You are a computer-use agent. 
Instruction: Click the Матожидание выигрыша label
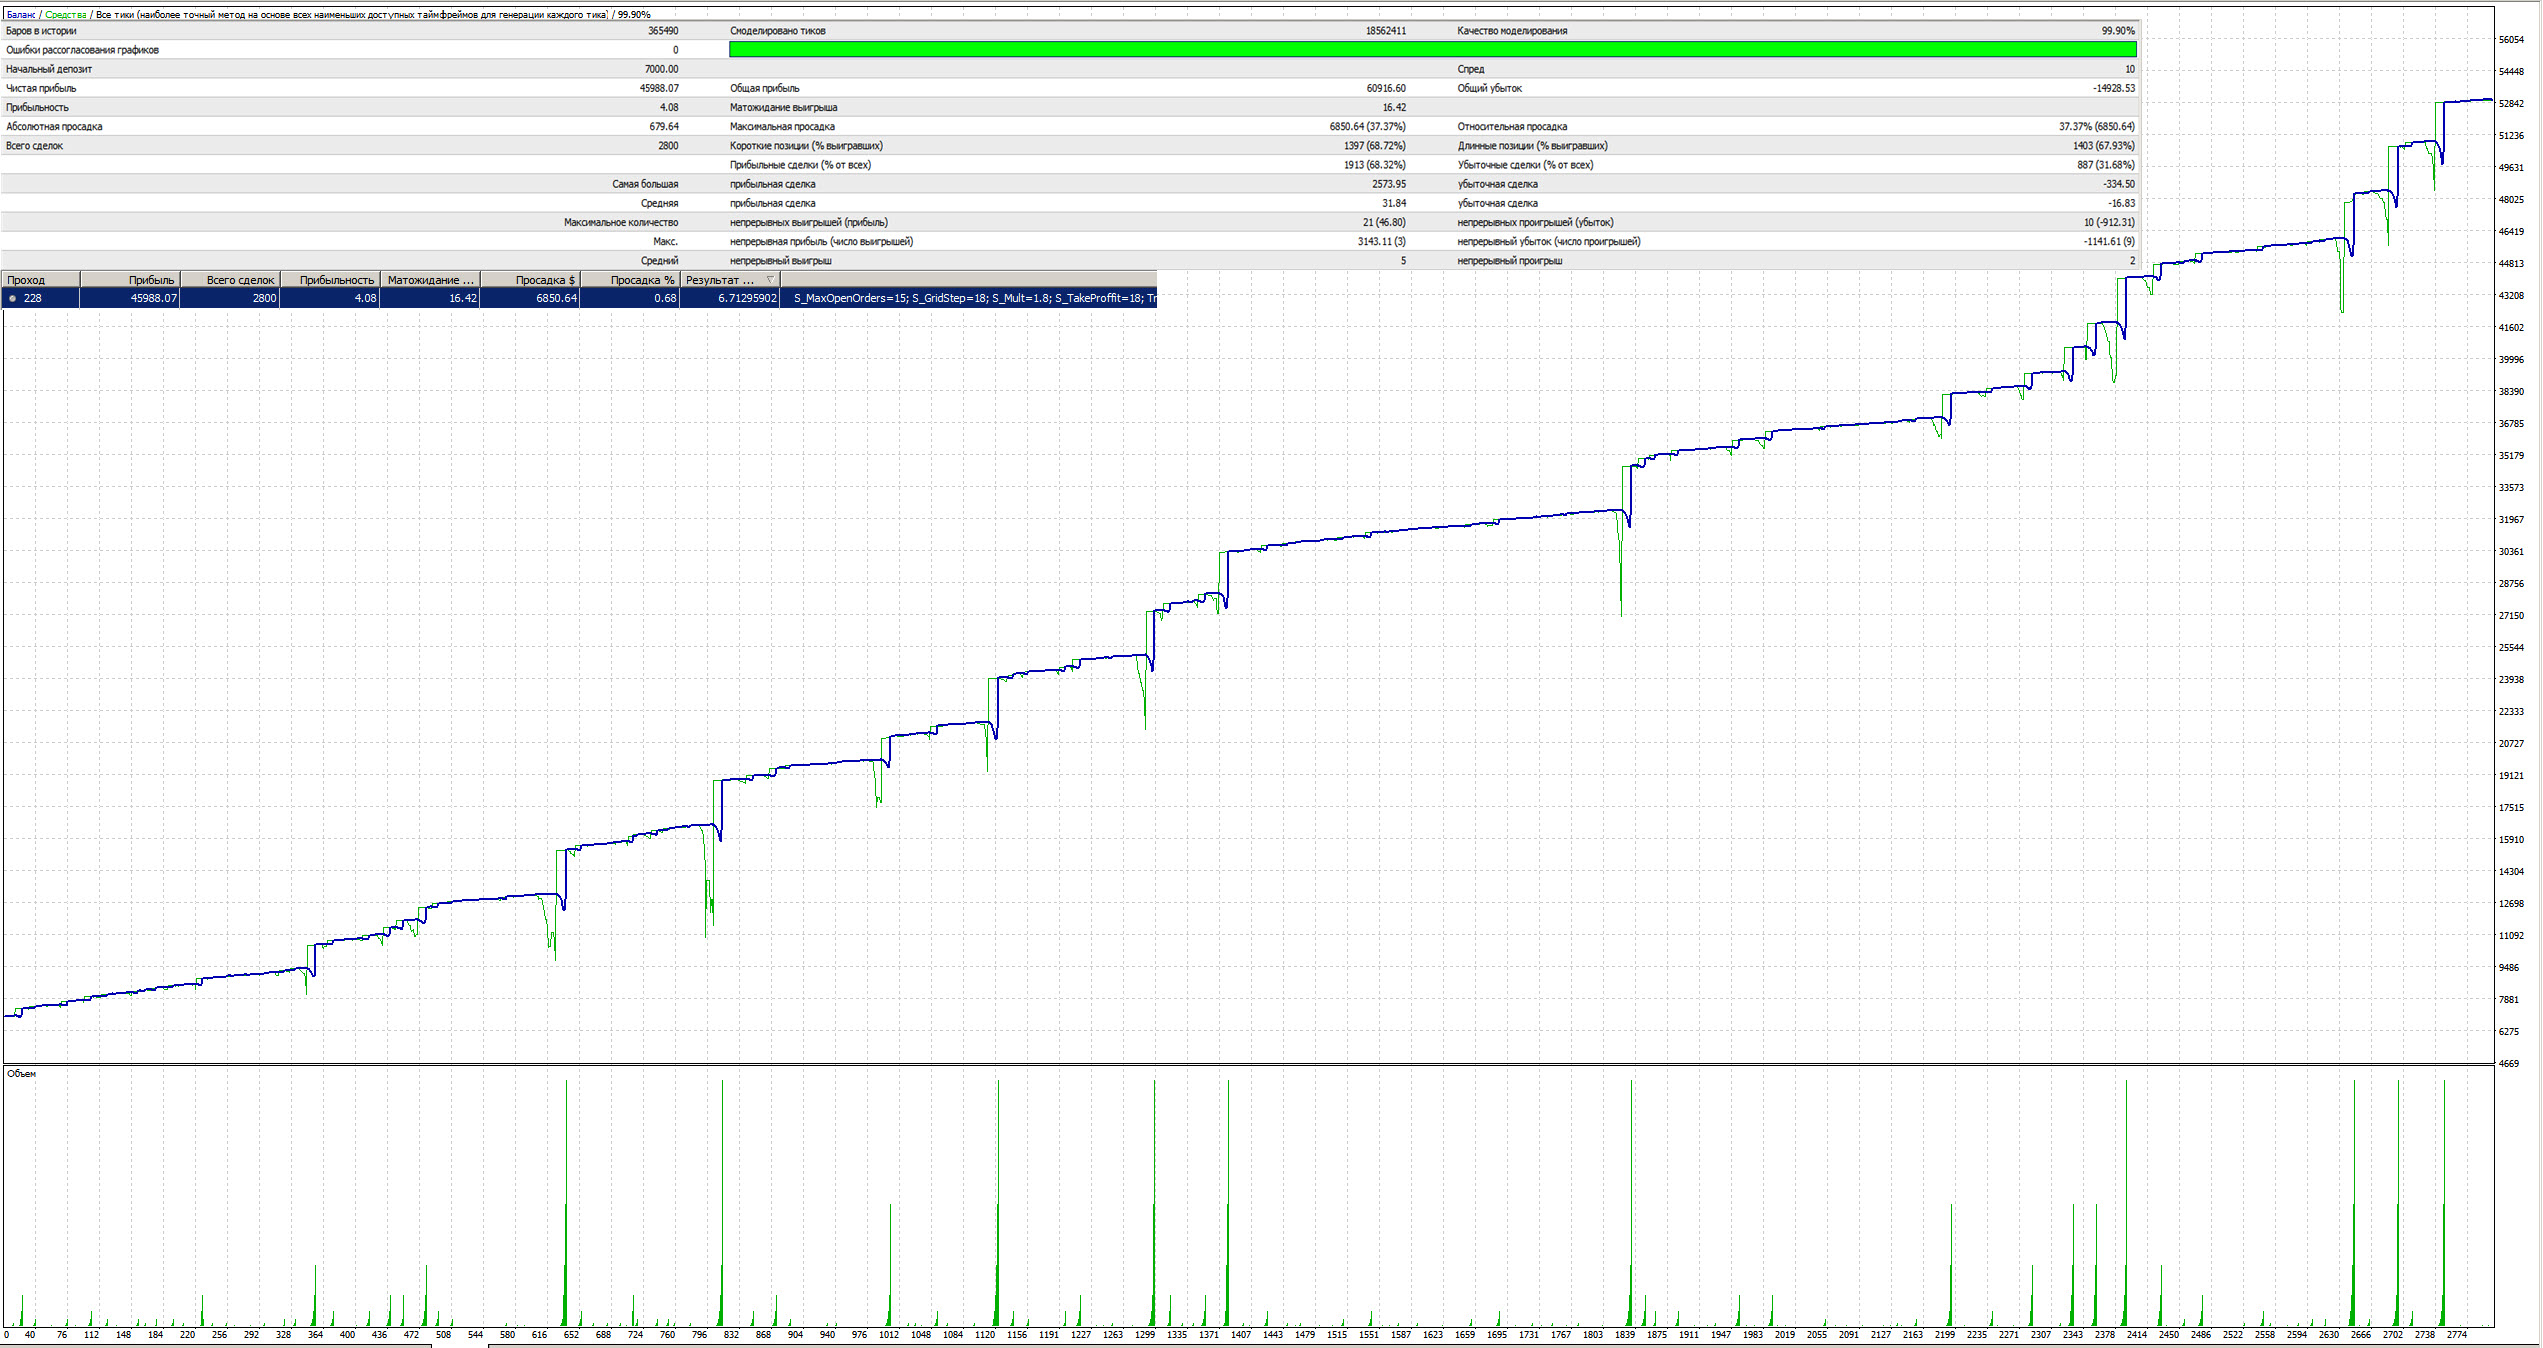point(784,107)
